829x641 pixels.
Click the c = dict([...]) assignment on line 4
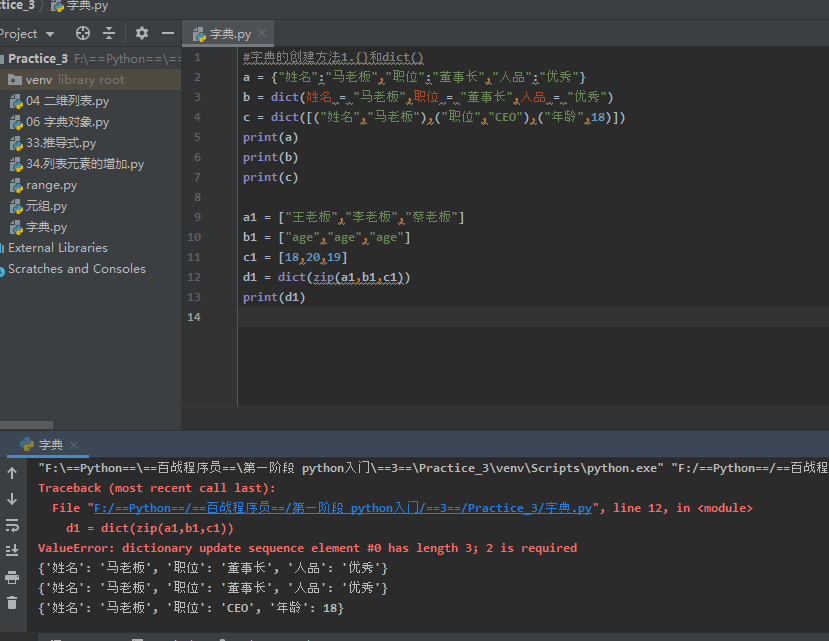434,117
